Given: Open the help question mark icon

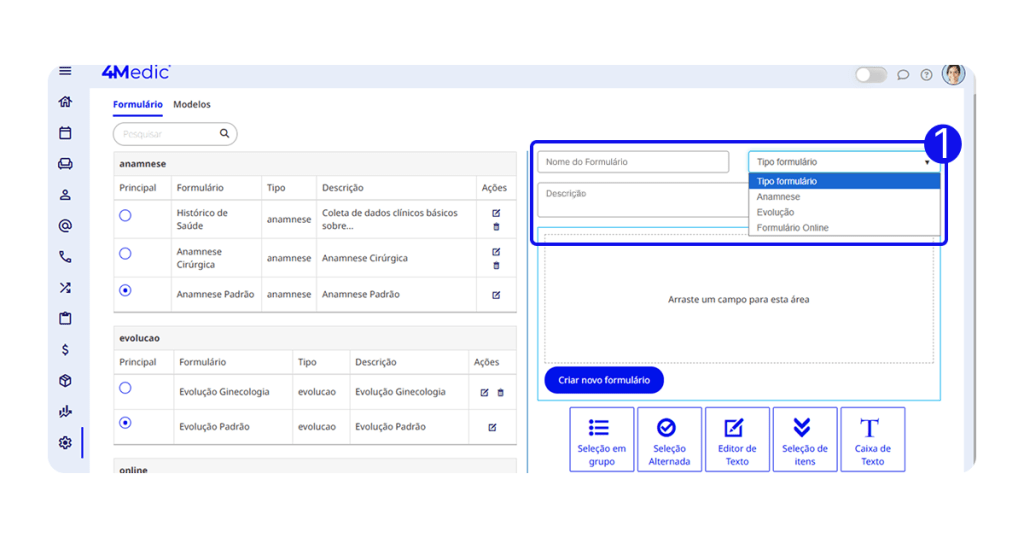Looking at the screenshot, I should pos(926,75).
